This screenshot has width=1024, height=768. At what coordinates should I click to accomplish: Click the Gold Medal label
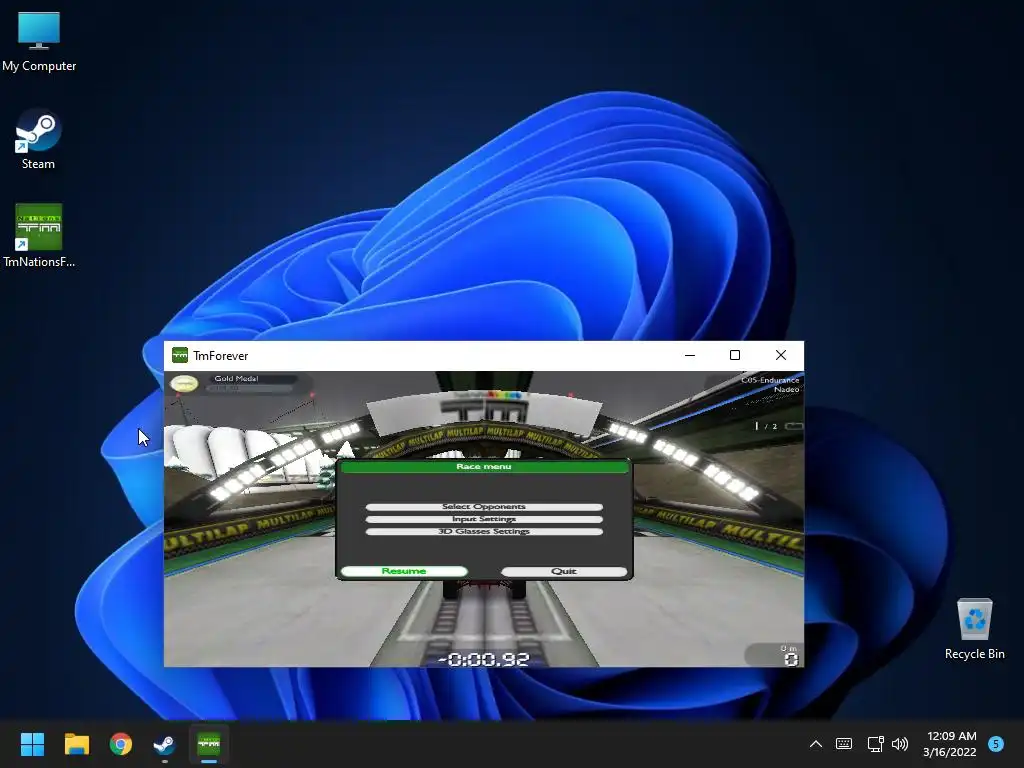(236, 379)
